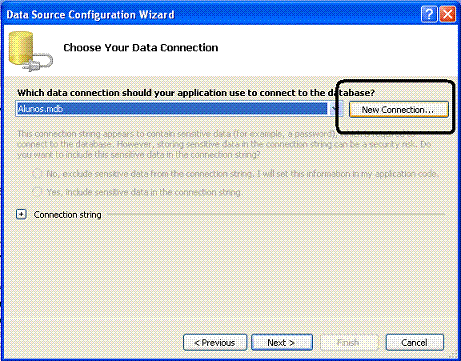
Task: Click the greyed-out Finish button
Action: pyautogui.click(x=349, y=342)
